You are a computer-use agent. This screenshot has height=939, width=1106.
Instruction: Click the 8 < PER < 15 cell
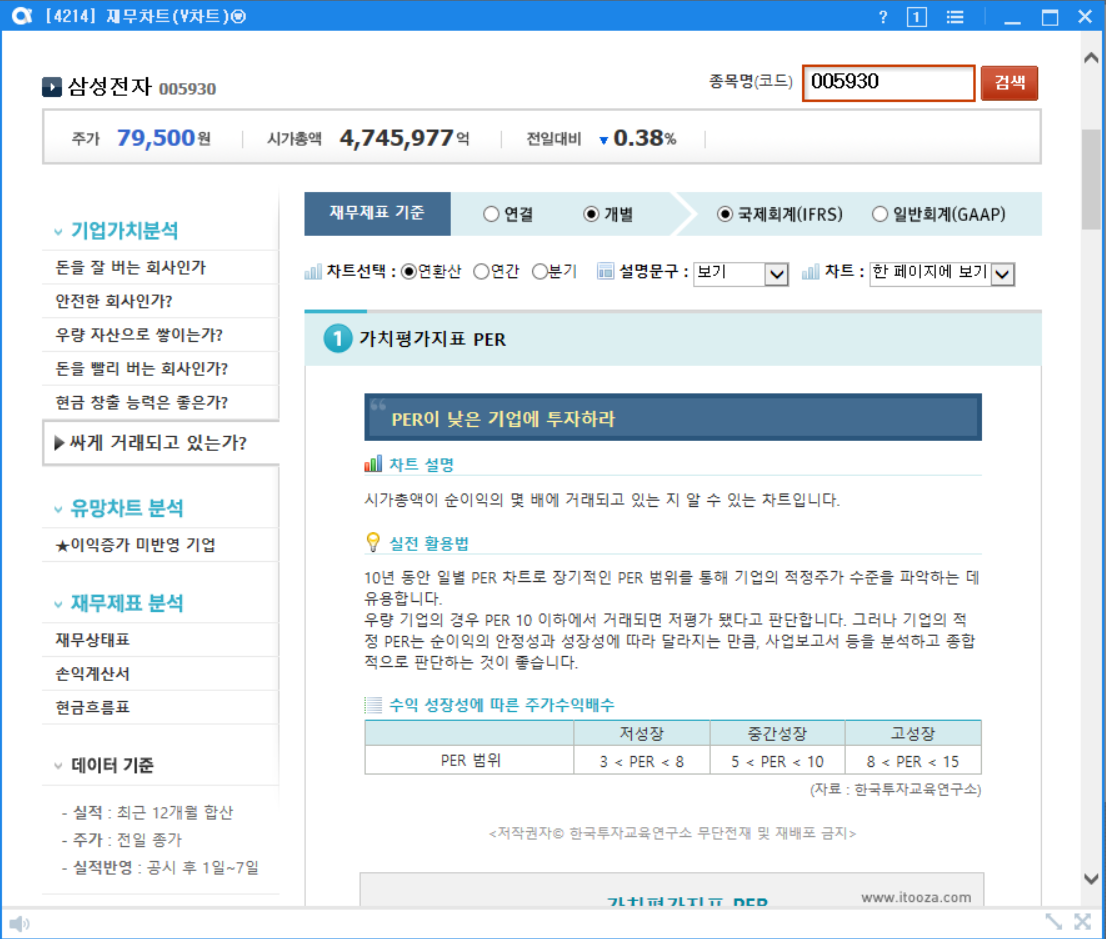913,761
